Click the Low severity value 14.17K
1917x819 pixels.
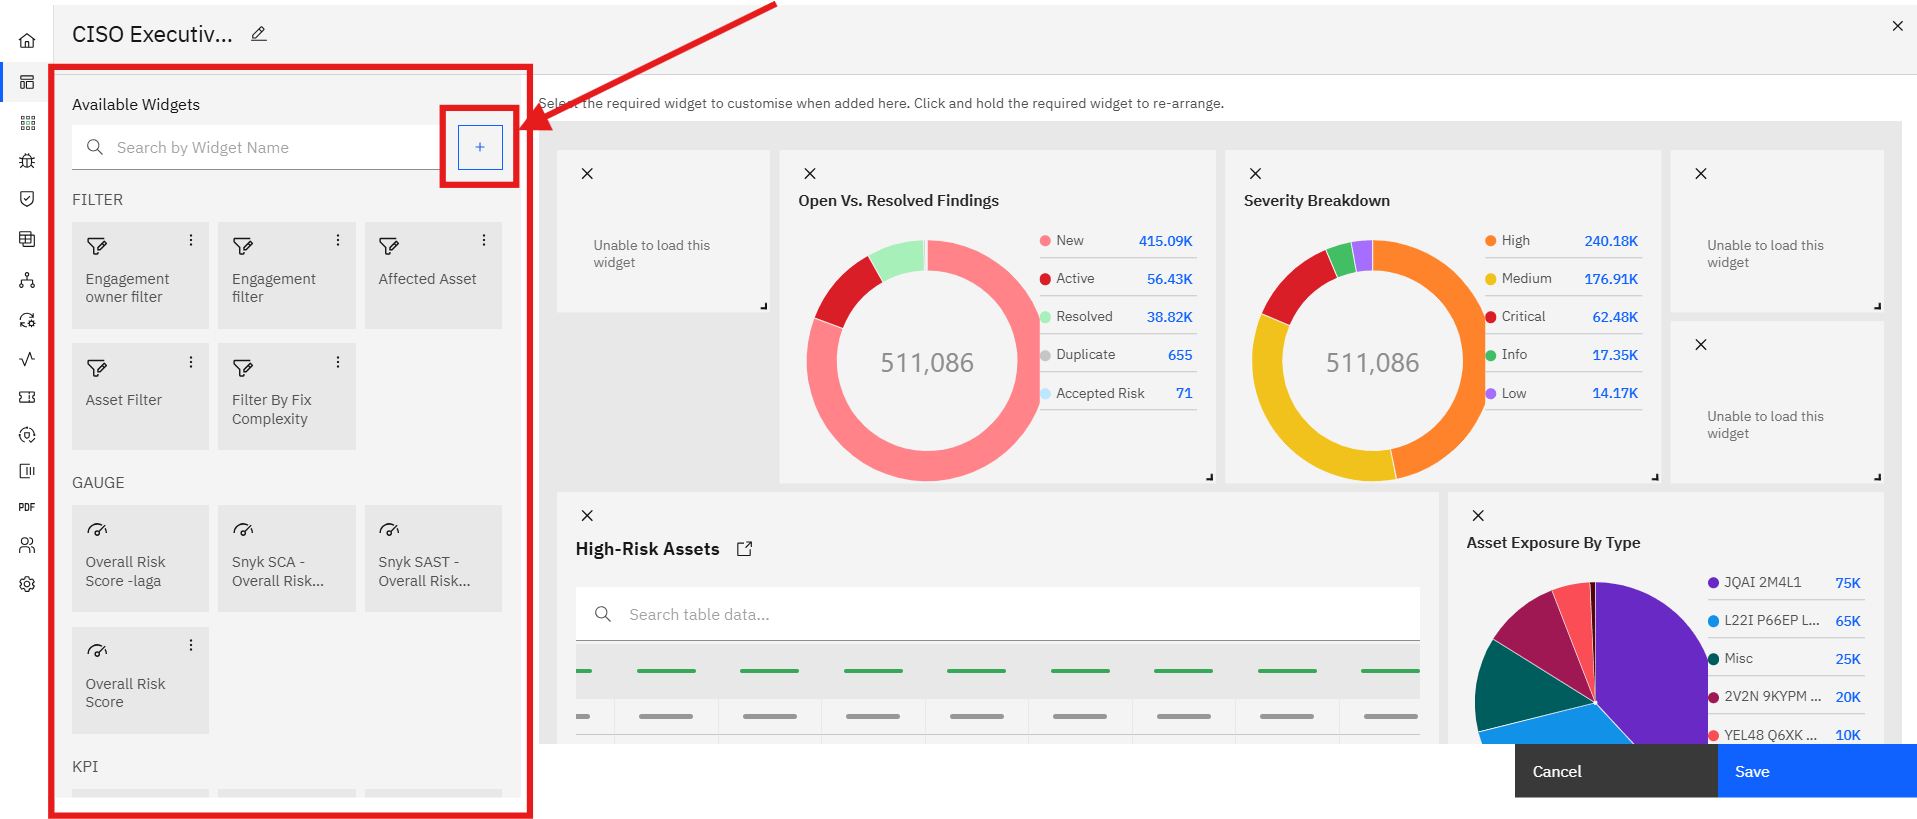(x=1615, y=393)
